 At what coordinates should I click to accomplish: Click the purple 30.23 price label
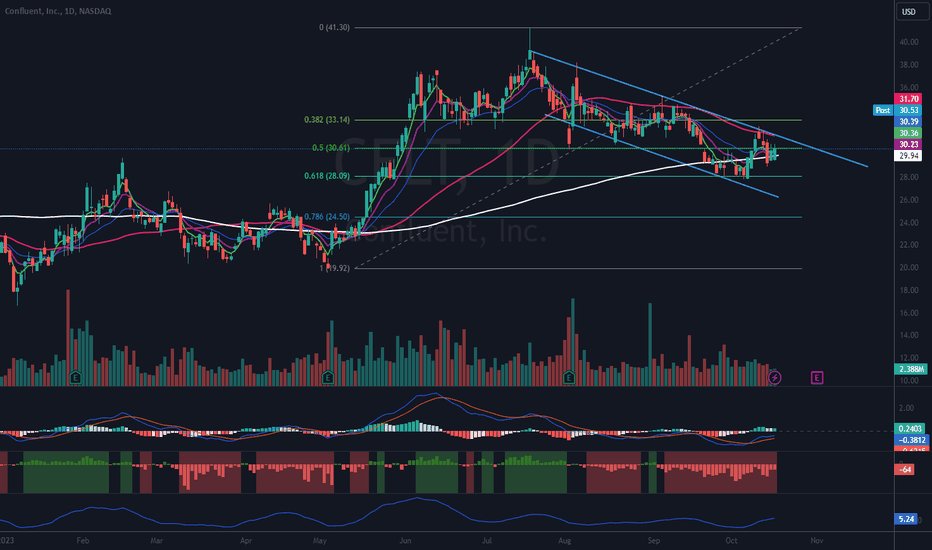(908, 144)
